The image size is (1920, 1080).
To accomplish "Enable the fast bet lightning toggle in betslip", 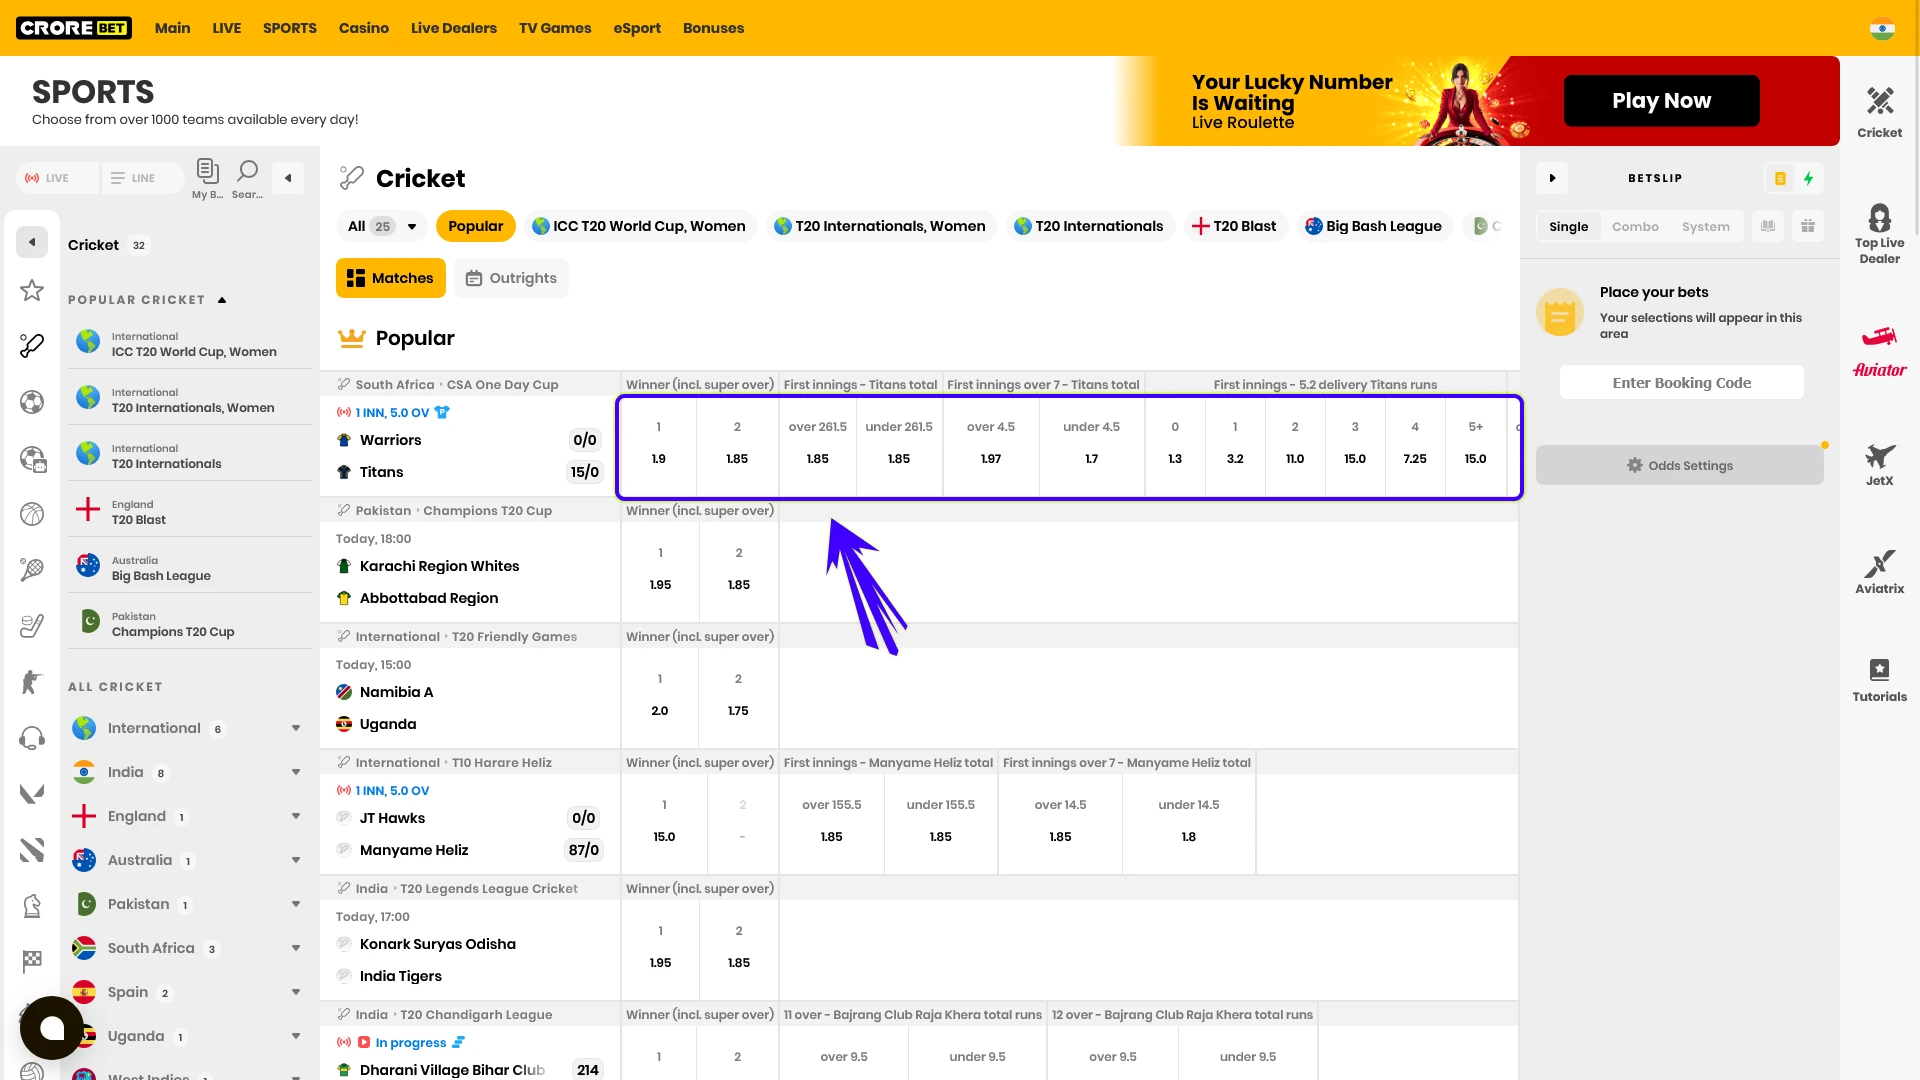I will [x=1808, y=178].
